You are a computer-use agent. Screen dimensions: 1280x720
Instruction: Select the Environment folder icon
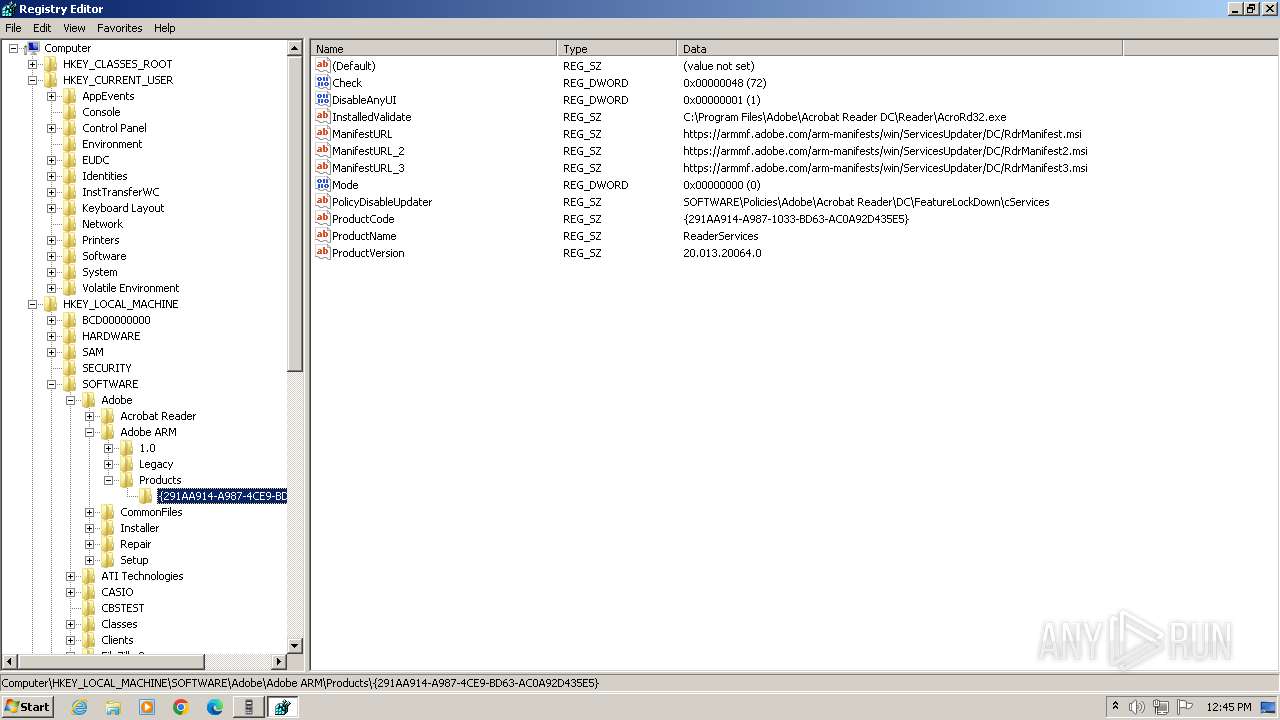[69, 144]
